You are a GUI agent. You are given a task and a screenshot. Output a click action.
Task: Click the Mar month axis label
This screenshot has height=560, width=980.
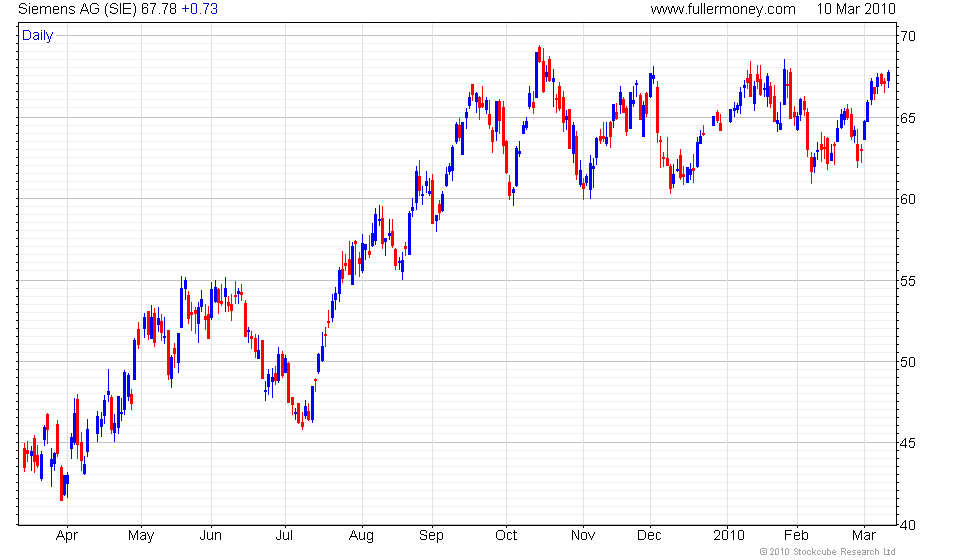tap(864, 536)
